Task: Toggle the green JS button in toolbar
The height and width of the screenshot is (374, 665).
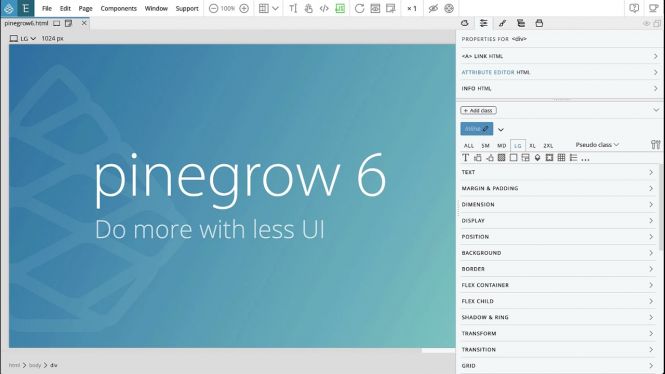Action: click(340, 8)
